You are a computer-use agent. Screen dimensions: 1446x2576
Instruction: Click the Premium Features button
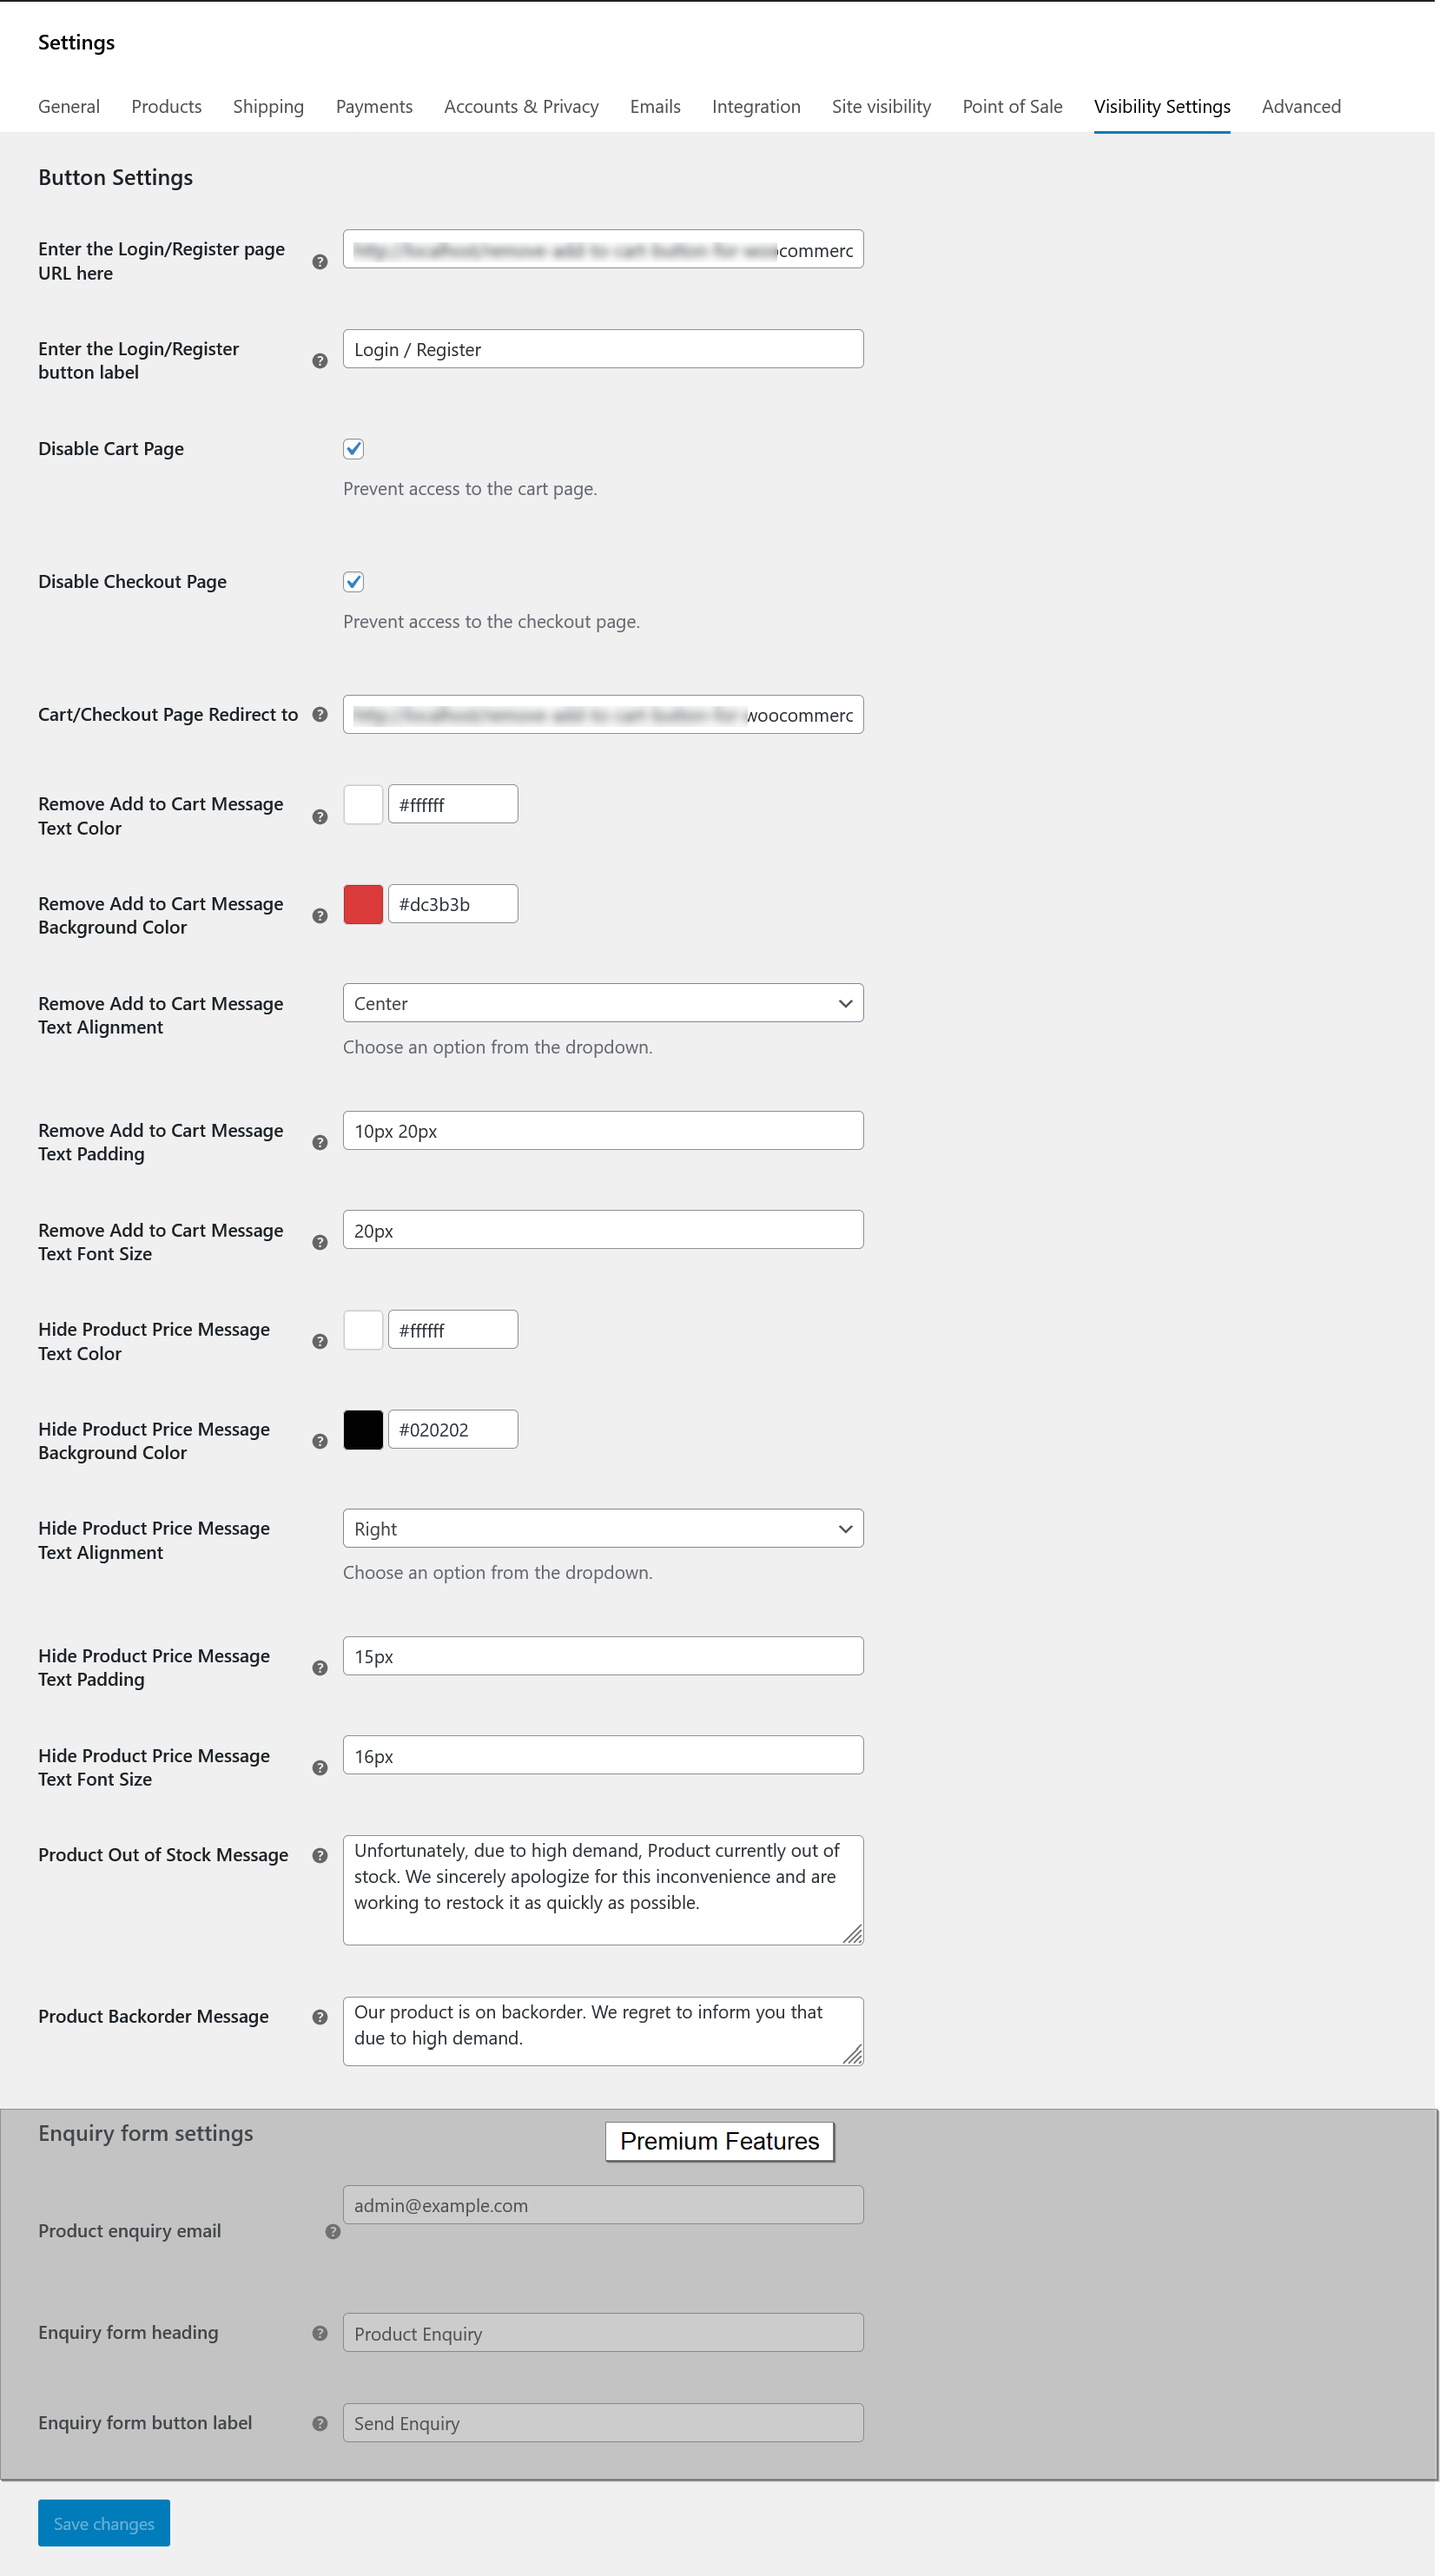pos(719,2141)
